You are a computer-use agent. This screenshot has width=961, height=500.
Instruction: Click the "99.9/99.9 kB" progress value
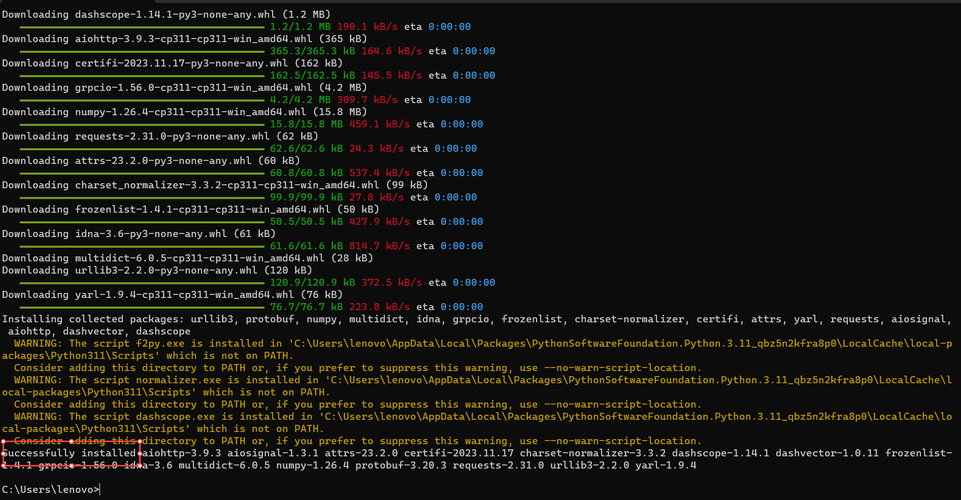[x=306, y=197]
